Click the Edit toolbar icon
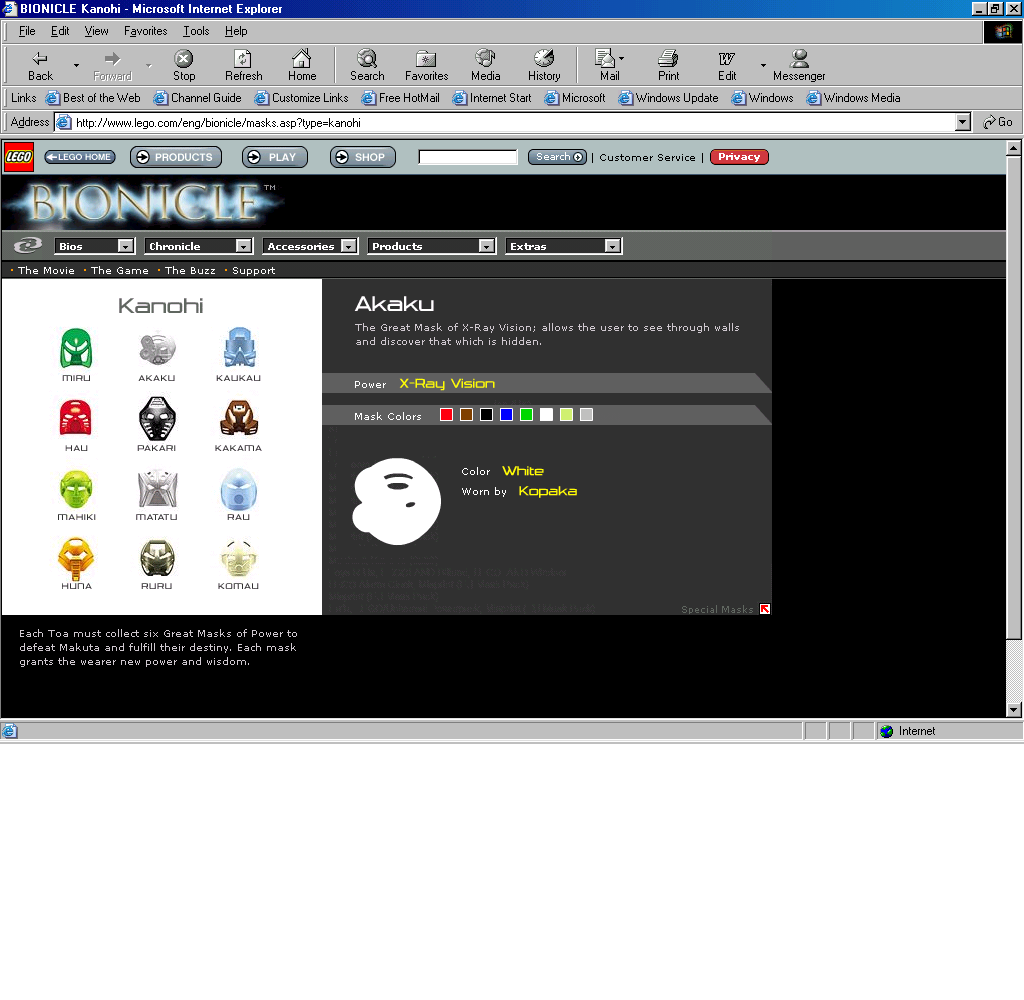This screenshot has height=1000, width=1024. click(x=727, y=66)
